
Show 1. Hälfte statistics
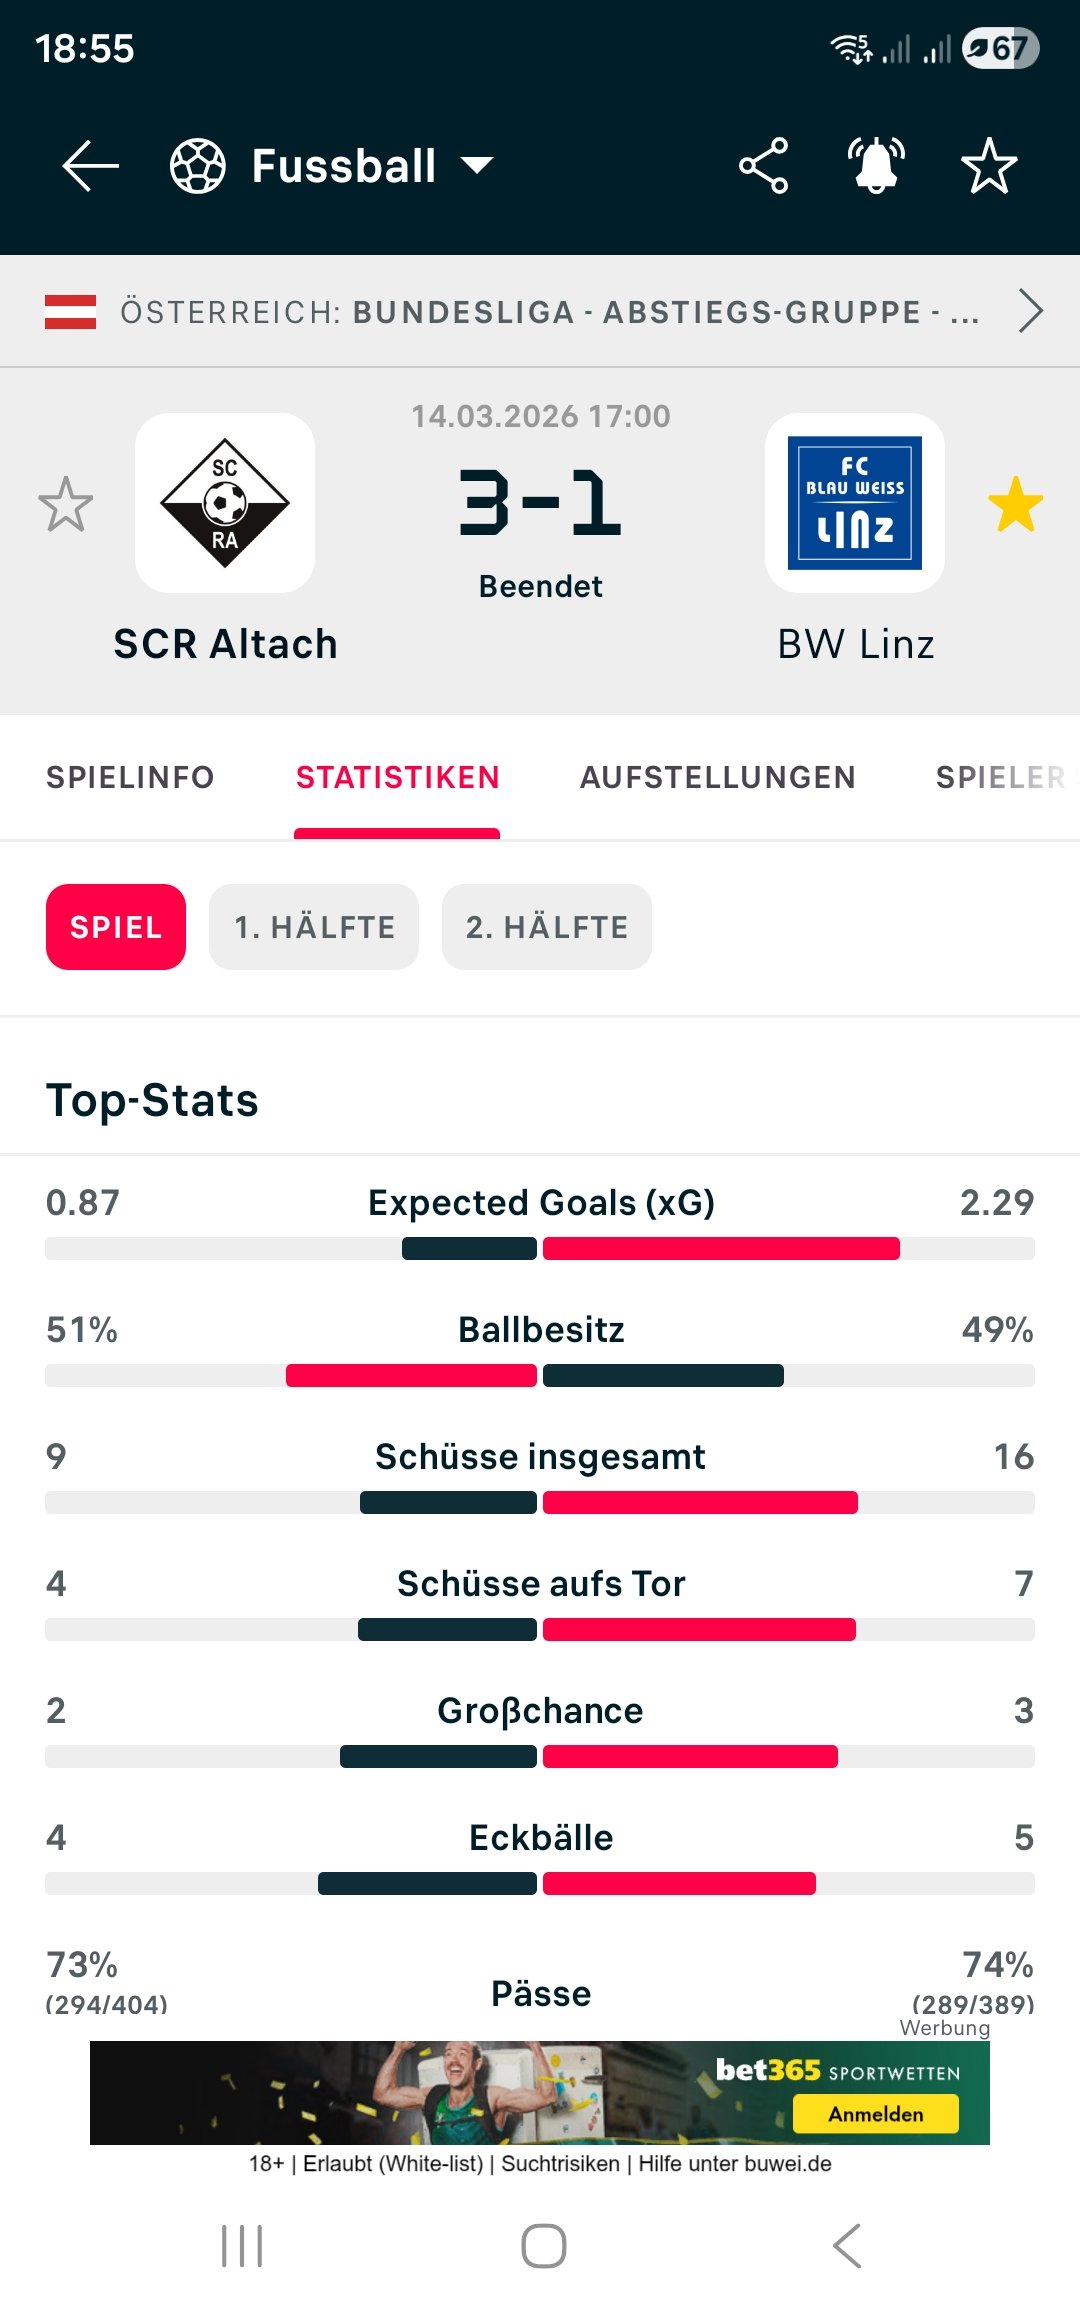point(314,927)
